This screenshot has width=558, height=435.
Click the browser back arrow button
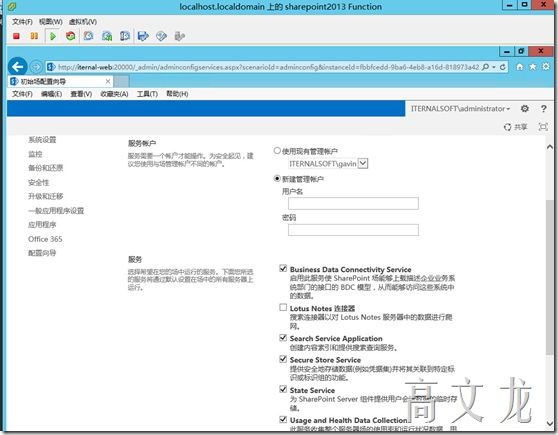[17, 67]
